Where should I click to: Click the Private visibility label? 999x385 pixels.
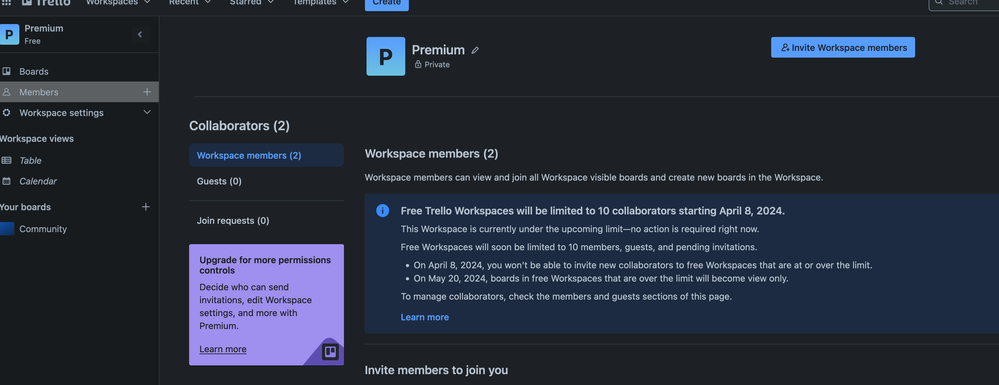pyautogui.click(x=437, y=64)
